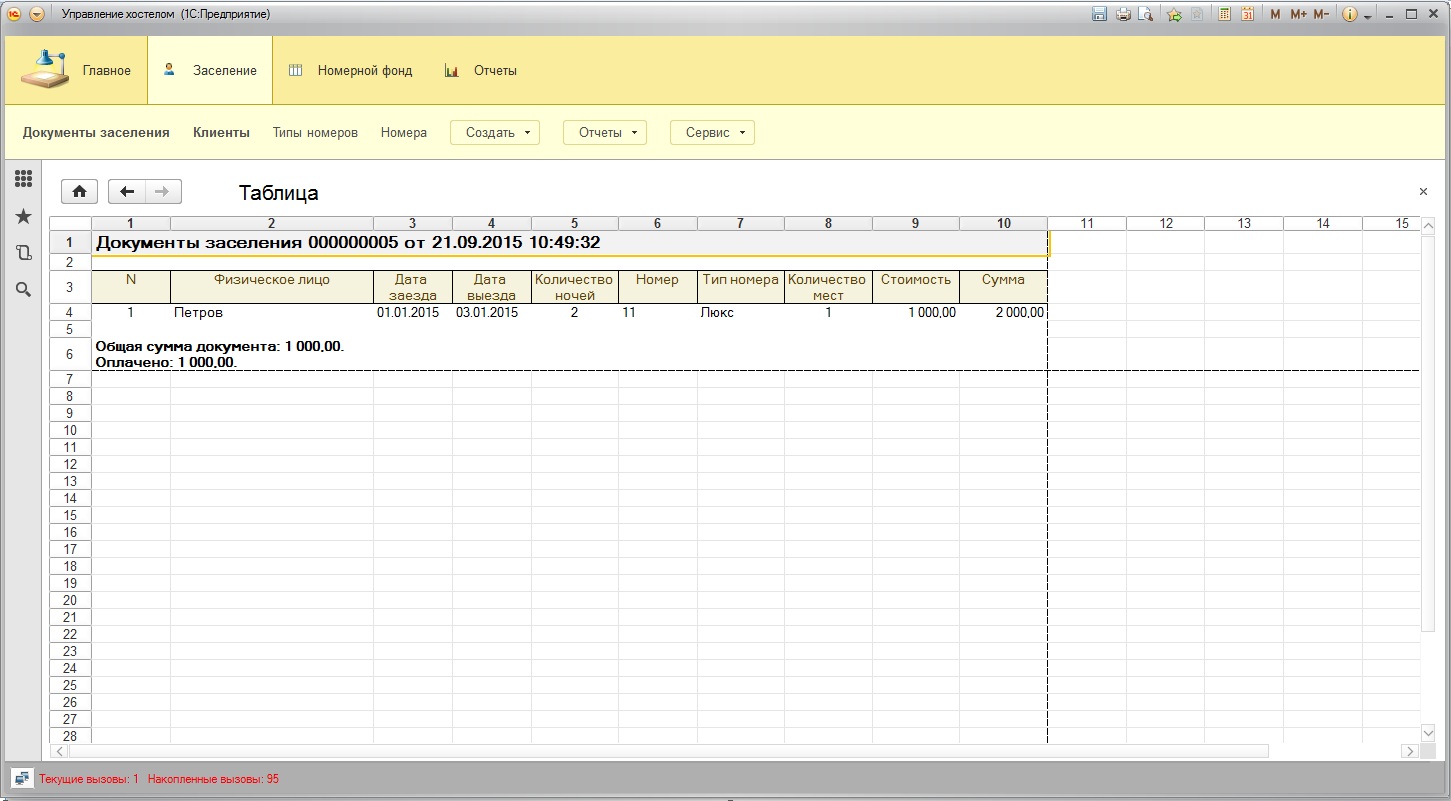The image size is (1451, 801).
Task: Select column header 11 of the spreadsheet
Action: pyautogui.click(x=1087, y=224)
